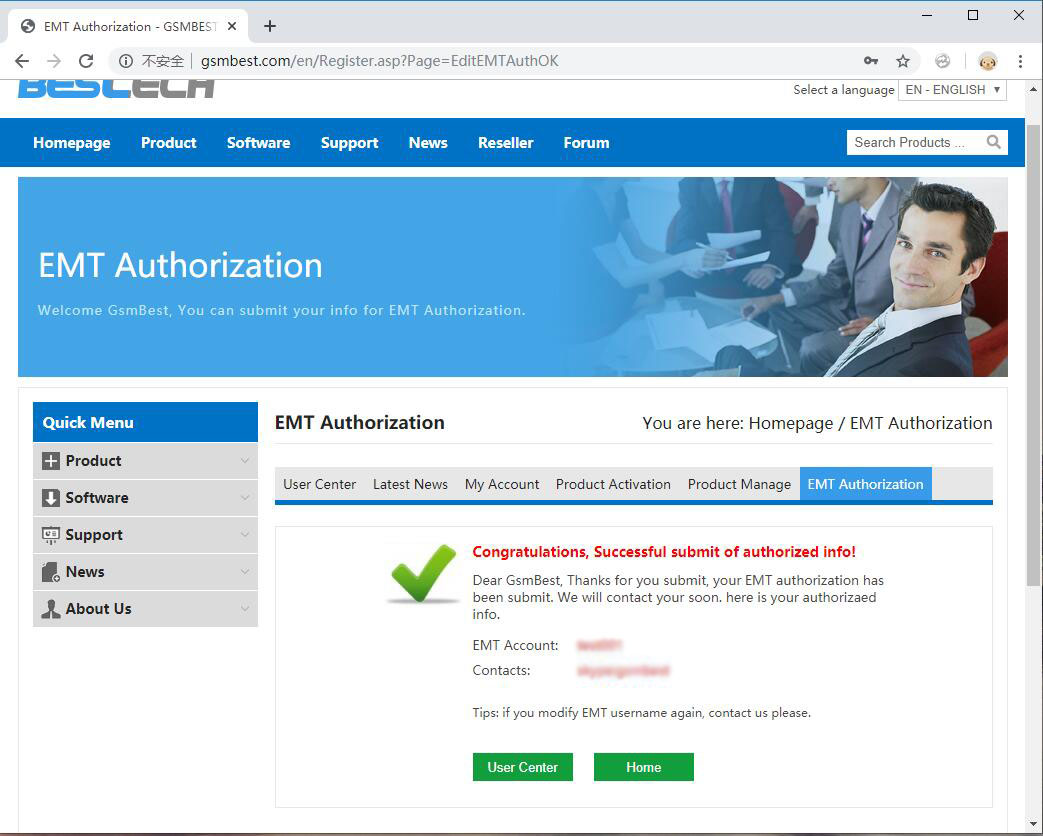Click the scrollbar up arrow
Viewport: 1043px width, 836px height.
tap(1032, 88)
